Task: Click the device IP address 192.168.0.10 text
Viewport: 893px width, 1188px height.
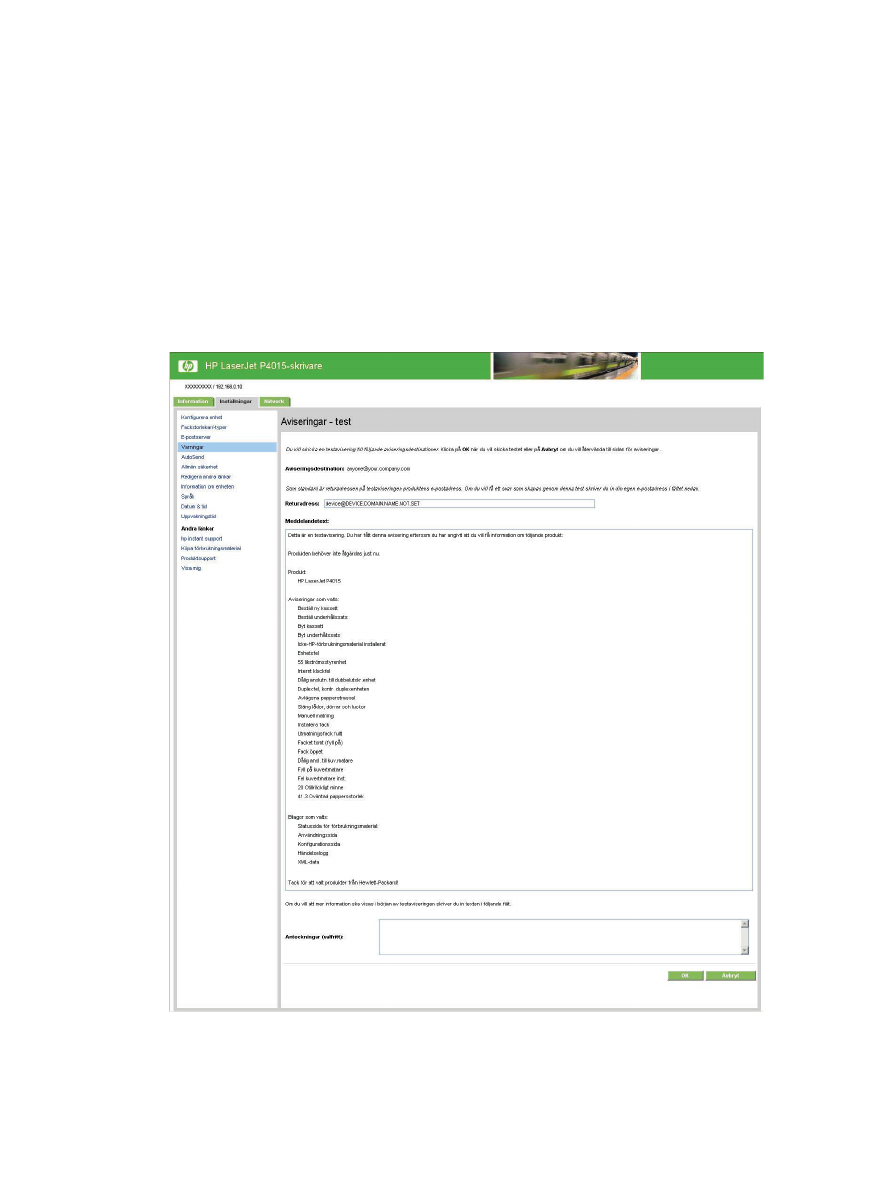Action: click(x=229, y=386)
